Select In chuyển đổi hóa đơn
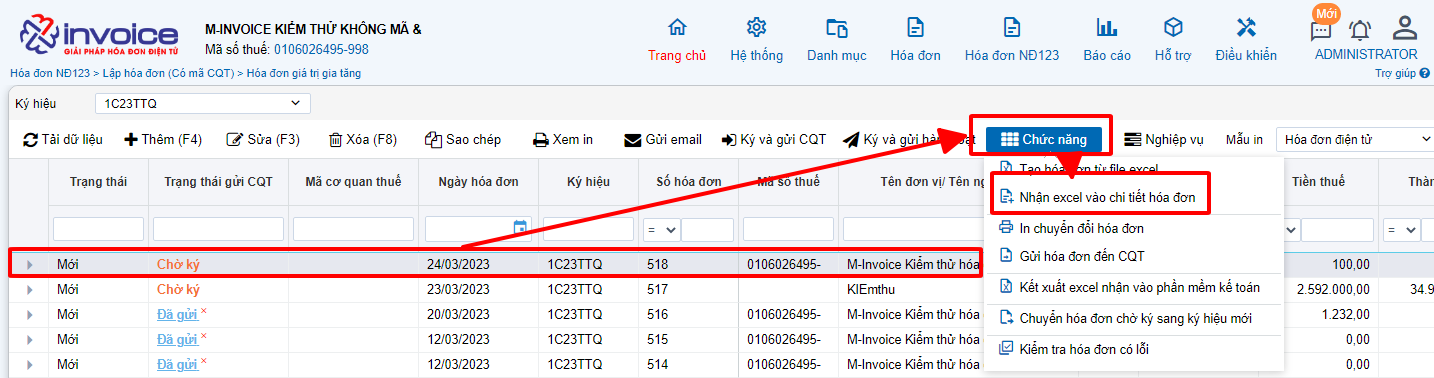This screenshot has width=1434, height=378. (1081, 228)
